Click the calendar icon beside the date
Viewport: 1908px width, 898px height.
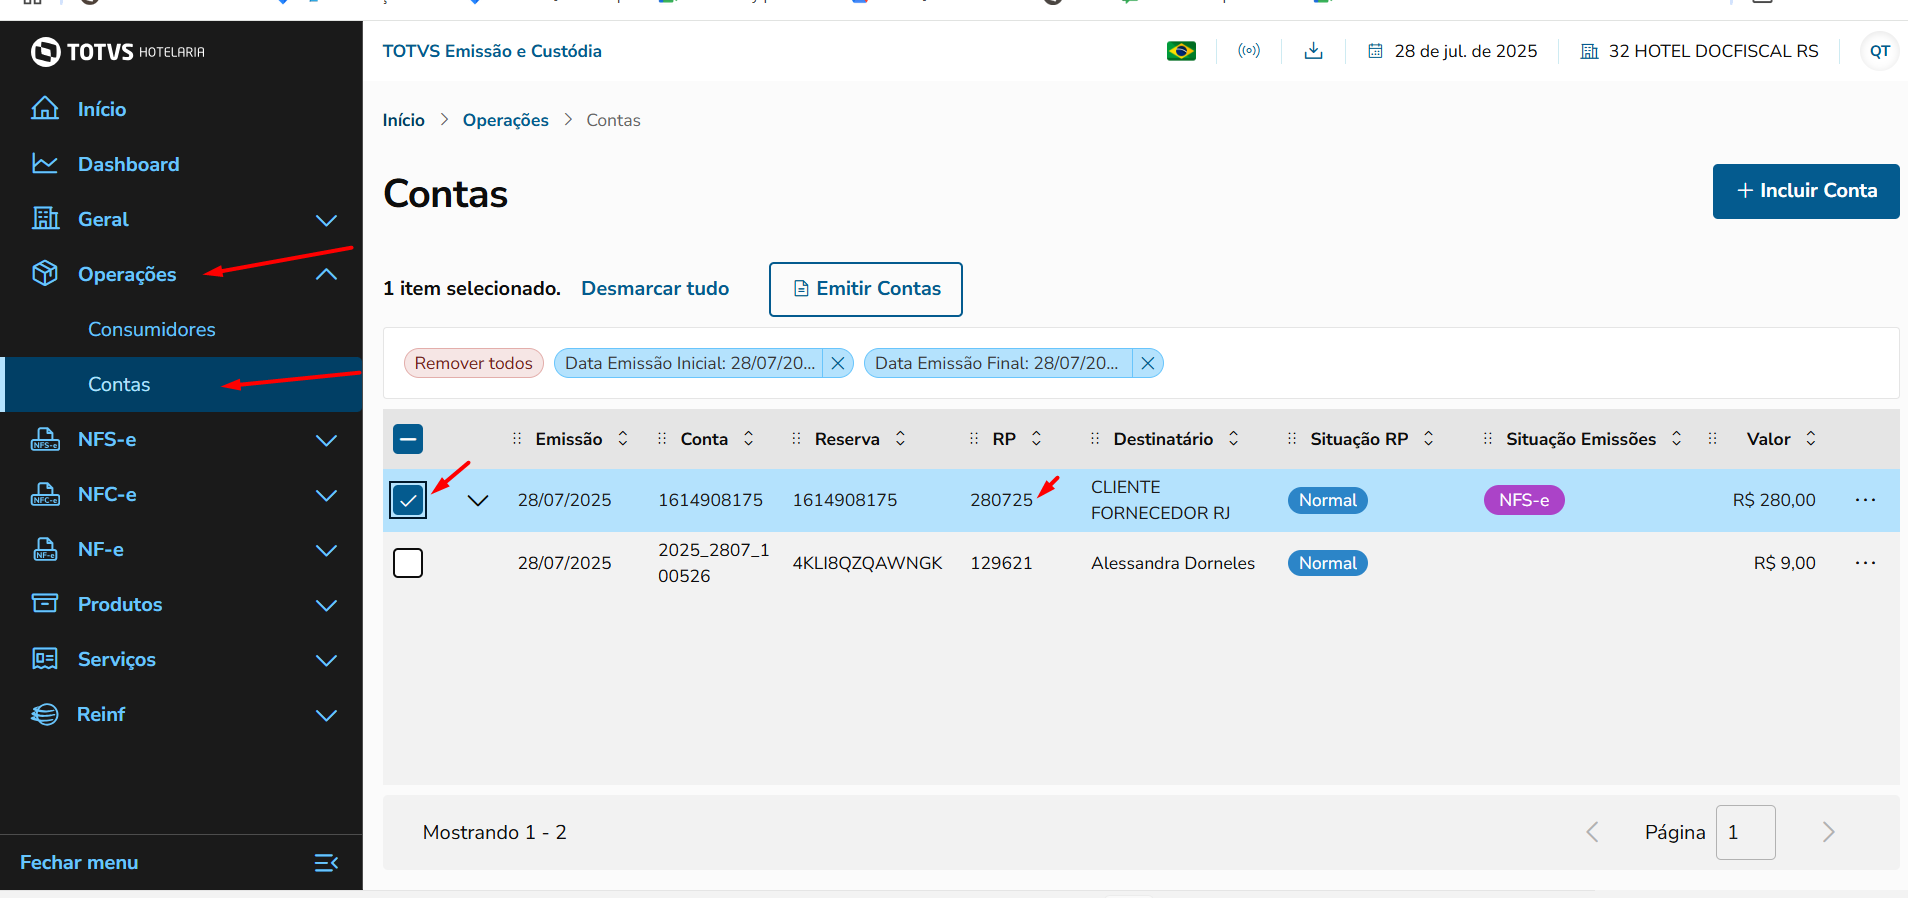point(1375,51)
